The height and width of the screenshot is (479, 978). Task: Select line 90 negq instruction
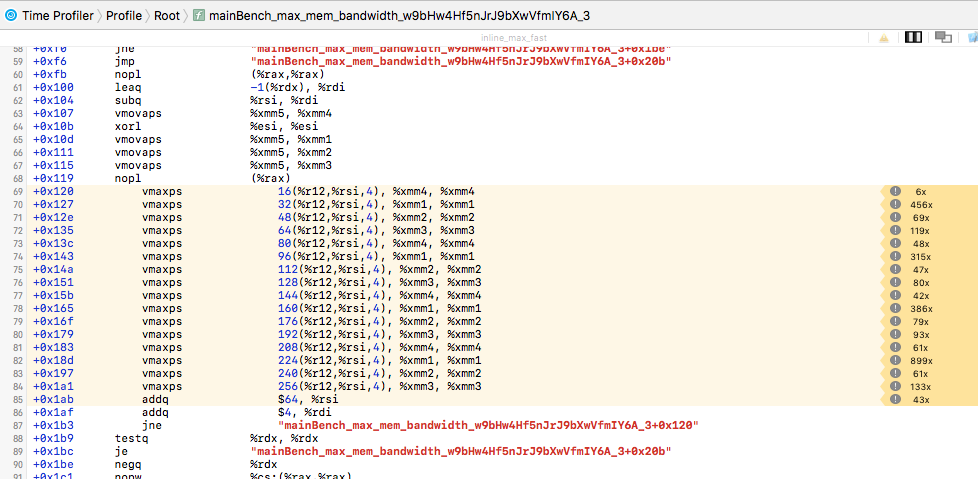(x=128, y=465)
